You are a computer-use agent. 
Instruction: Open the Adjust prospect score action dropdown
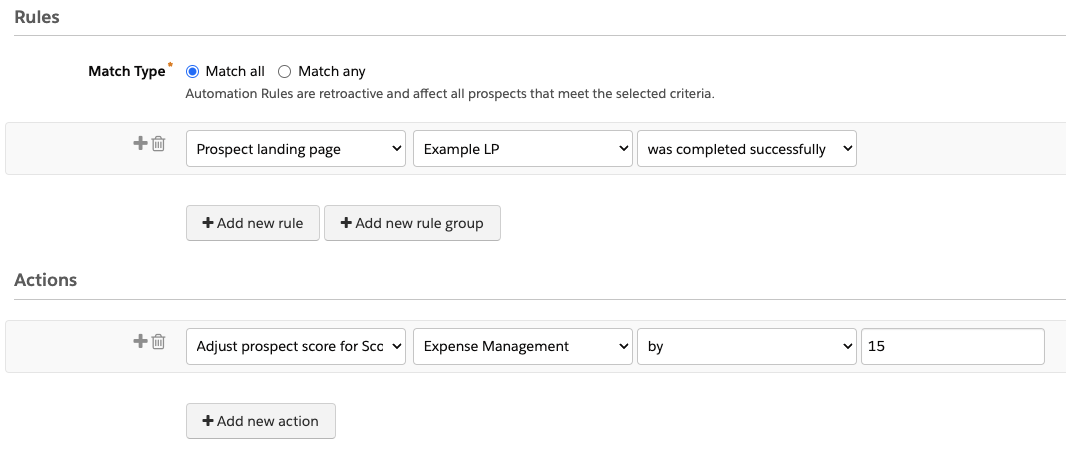[x=296, y=346]
